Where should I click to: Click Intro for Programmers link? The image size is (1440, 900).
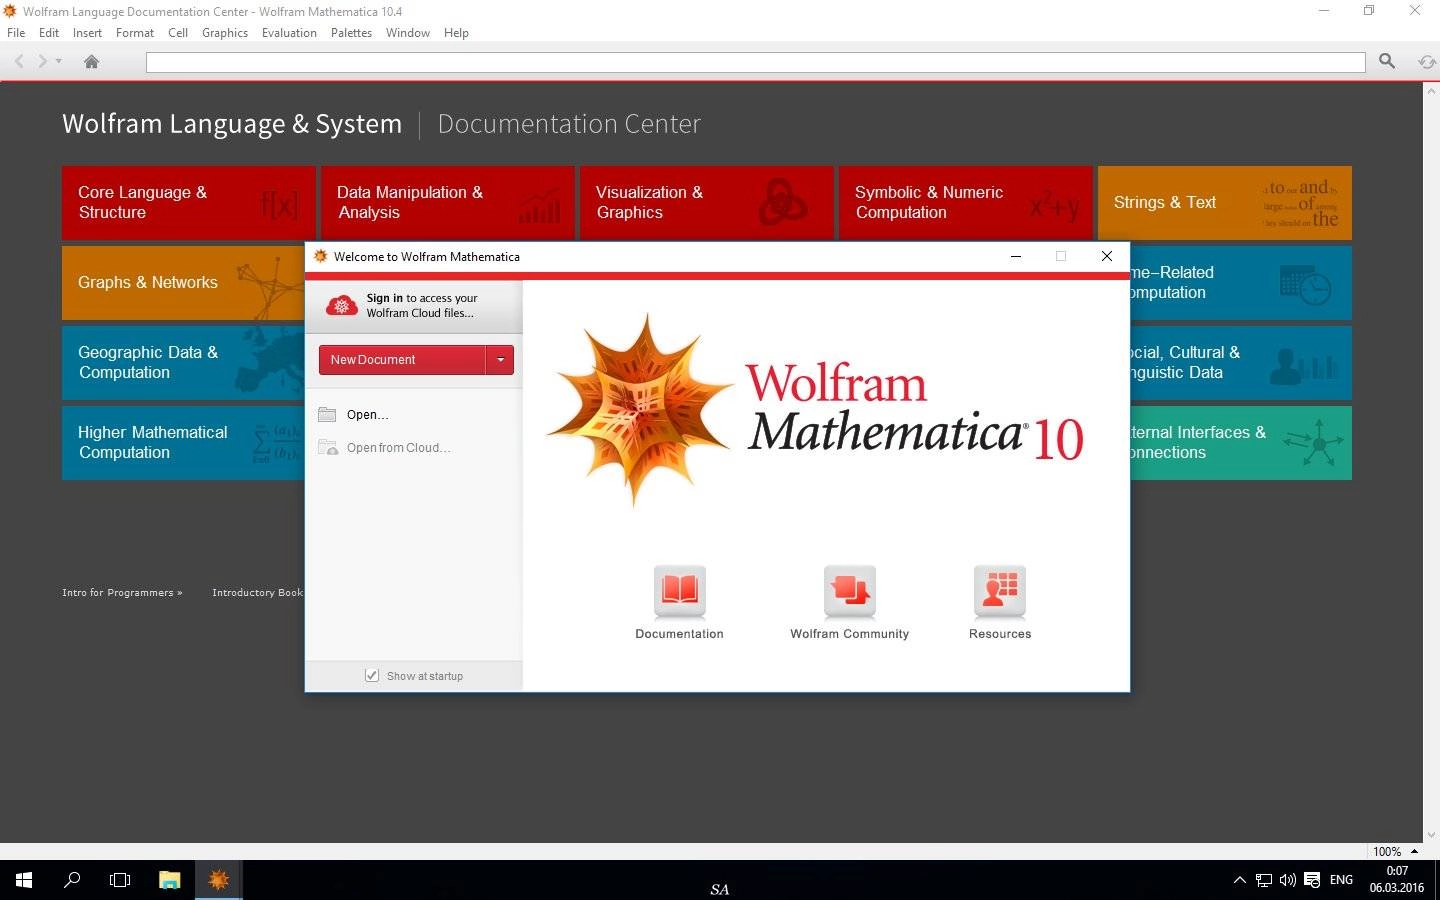(x=122, y=593)
